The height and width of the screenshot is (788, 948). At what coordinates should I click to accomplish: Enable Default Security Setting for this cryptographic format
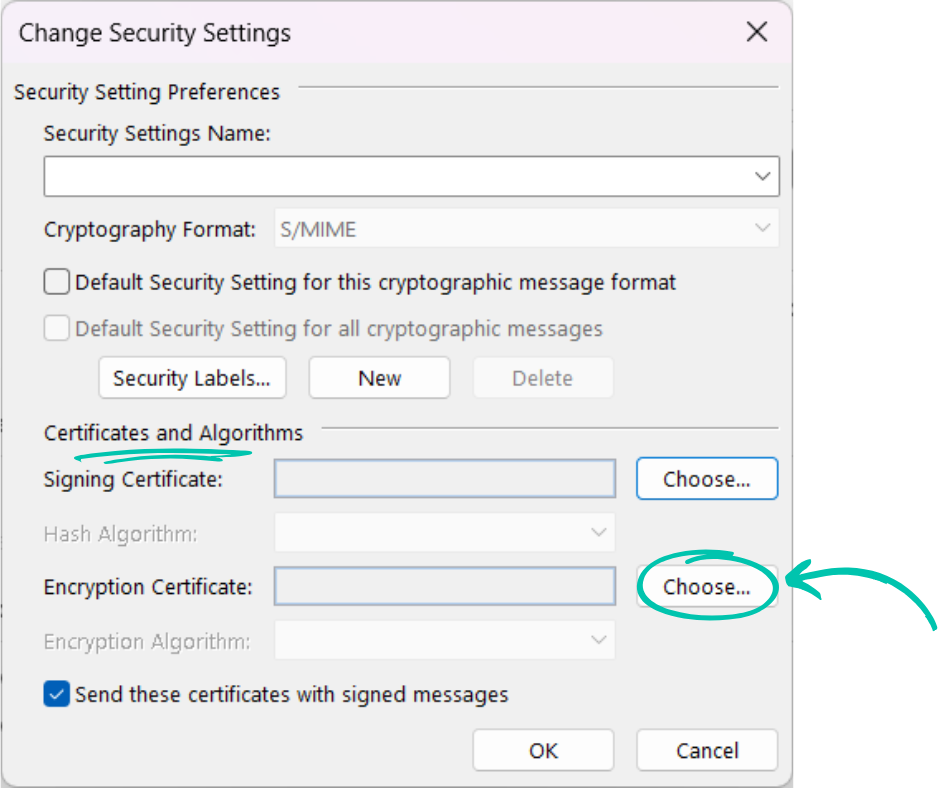[x=57, y=281]
